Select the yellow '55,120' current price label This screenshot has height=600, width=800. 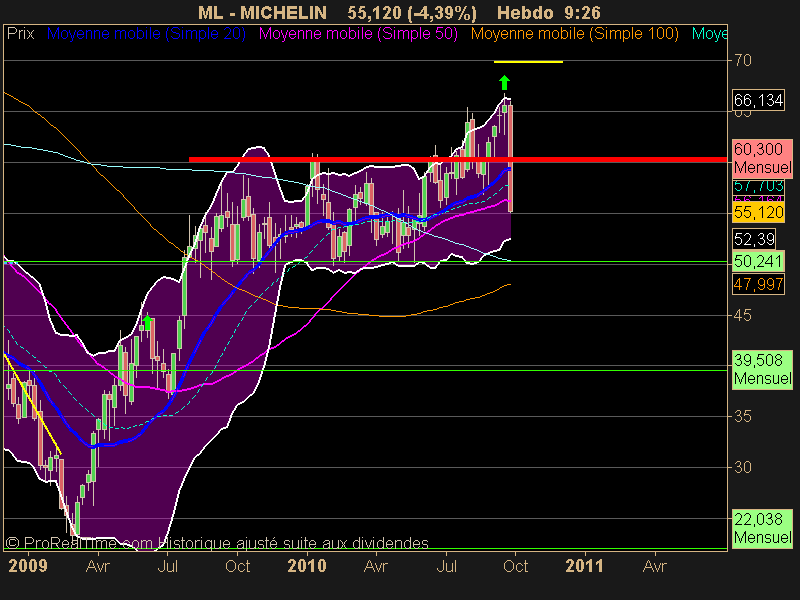click(x=758, y=212)
